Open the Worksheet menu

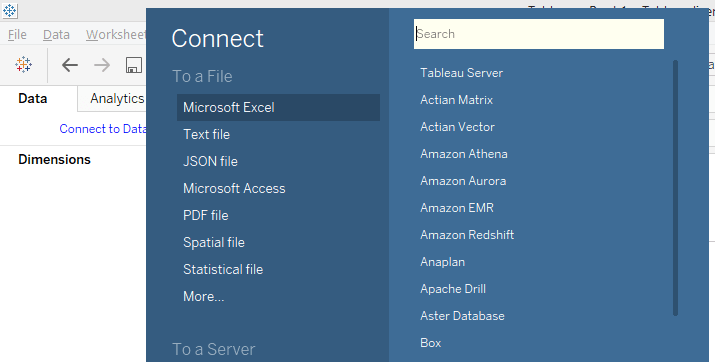[x=116, y=35]
